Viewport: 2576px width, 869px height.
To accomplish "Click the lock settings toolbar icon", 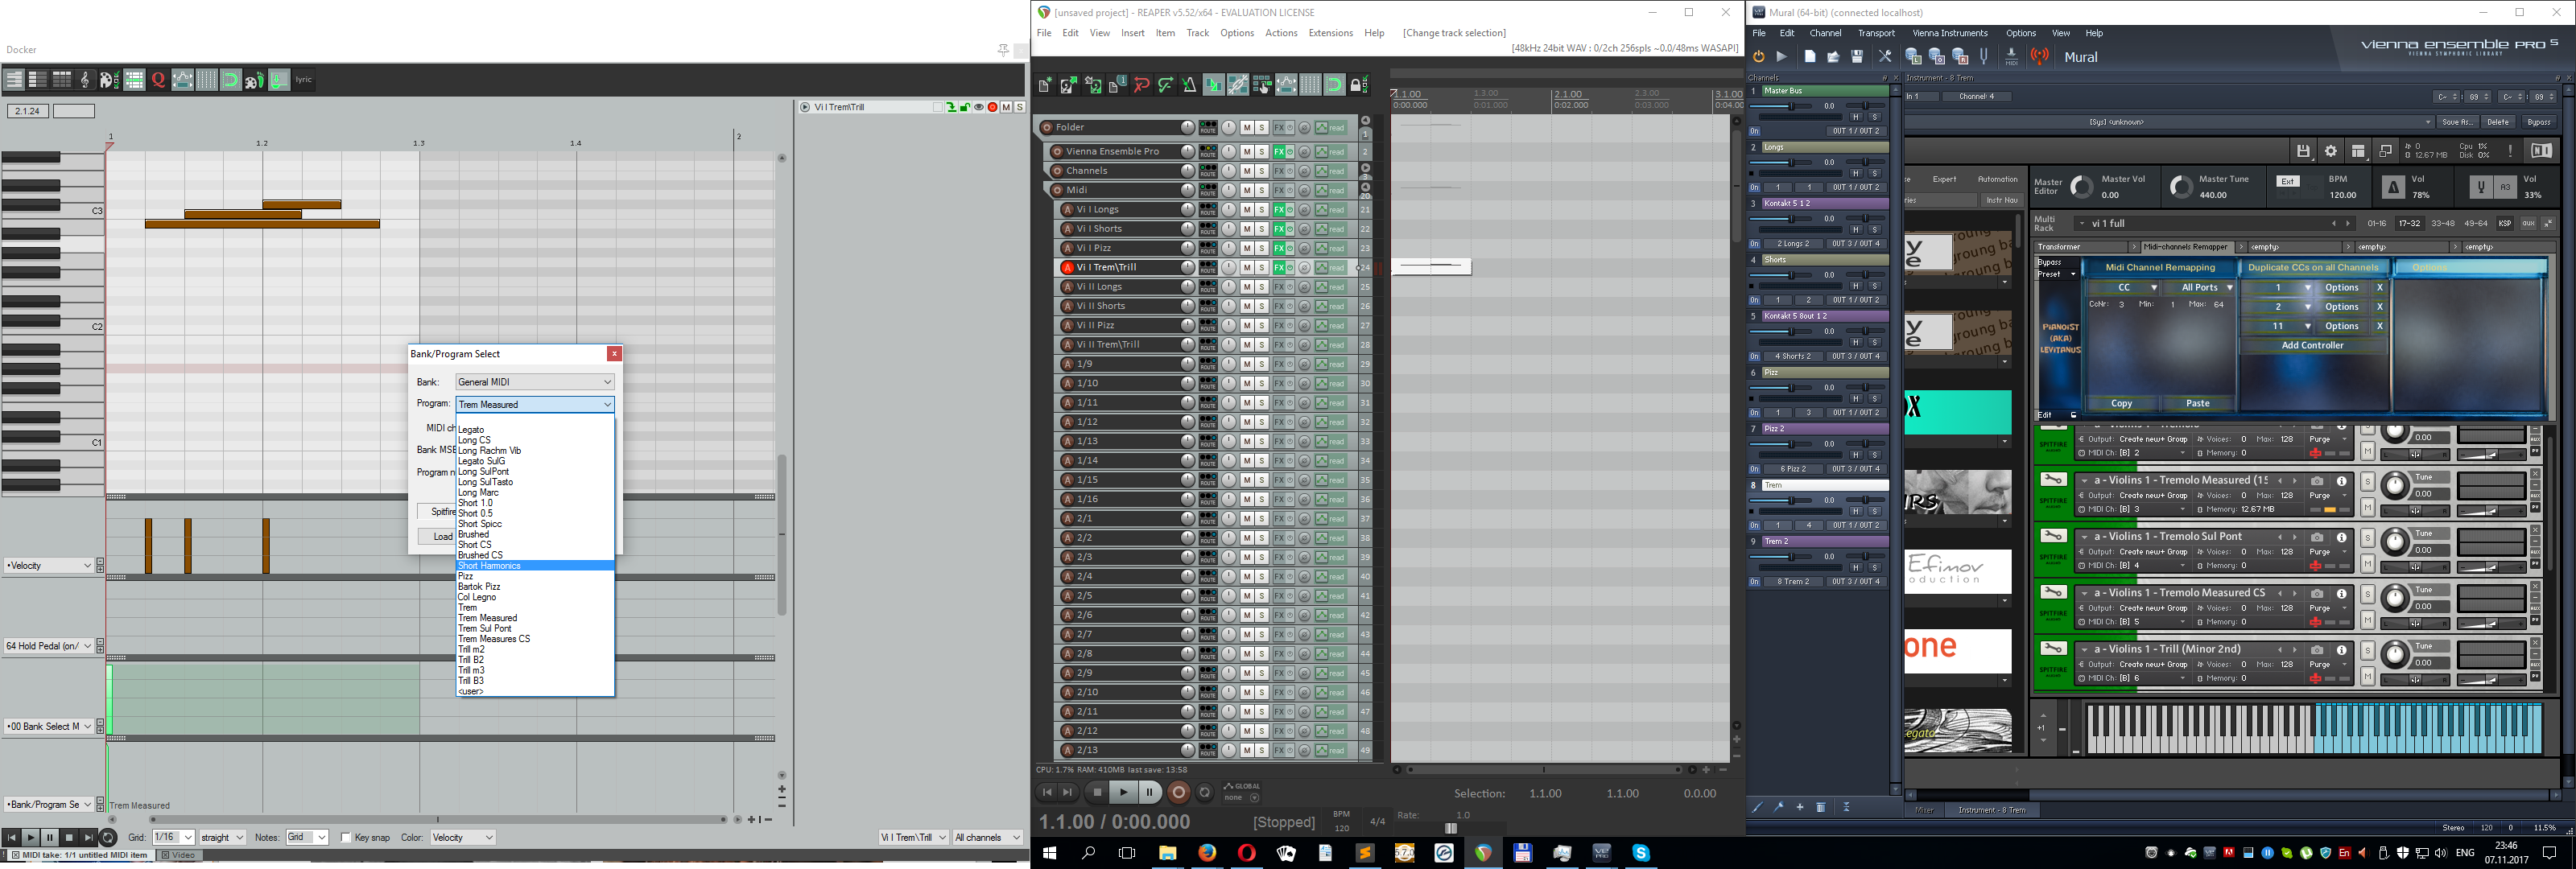I will coord(1358,85).
